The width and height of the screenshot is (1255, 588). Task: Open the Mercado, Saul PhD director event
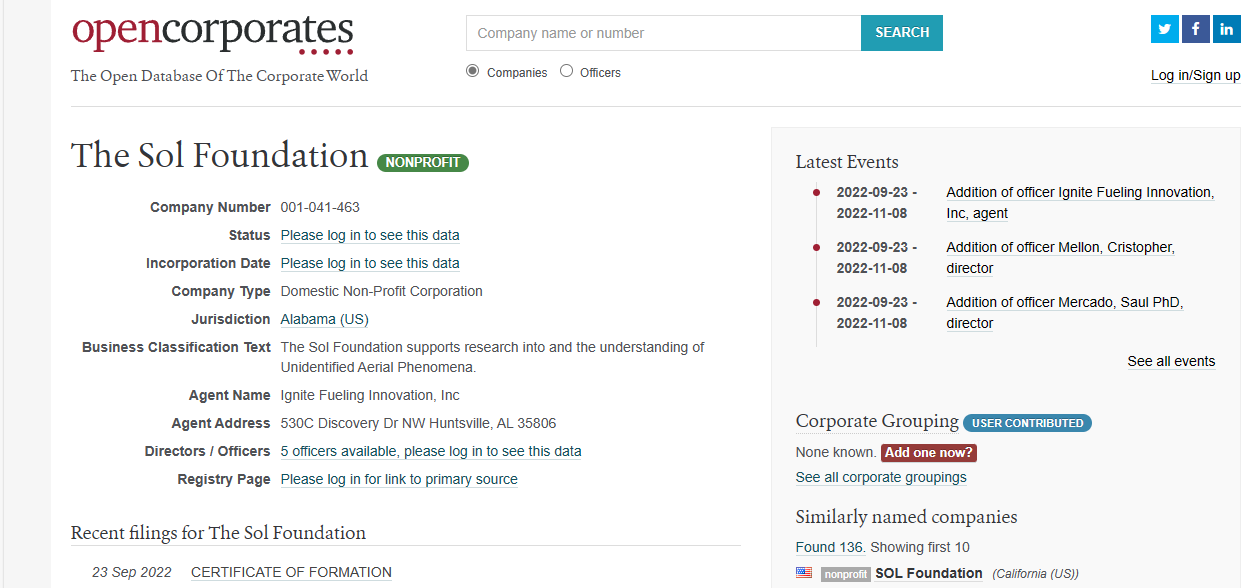tap(1064, 312)
